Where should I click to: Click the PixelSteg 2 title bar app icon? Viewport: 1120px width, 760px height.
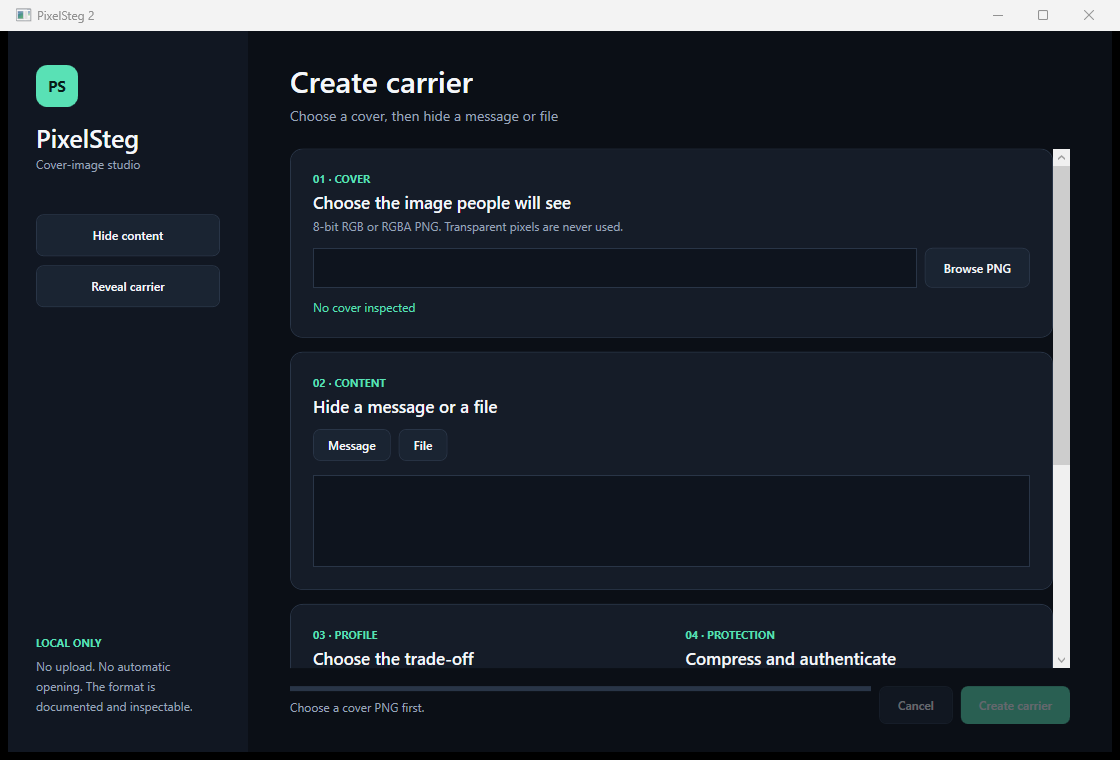24,15
